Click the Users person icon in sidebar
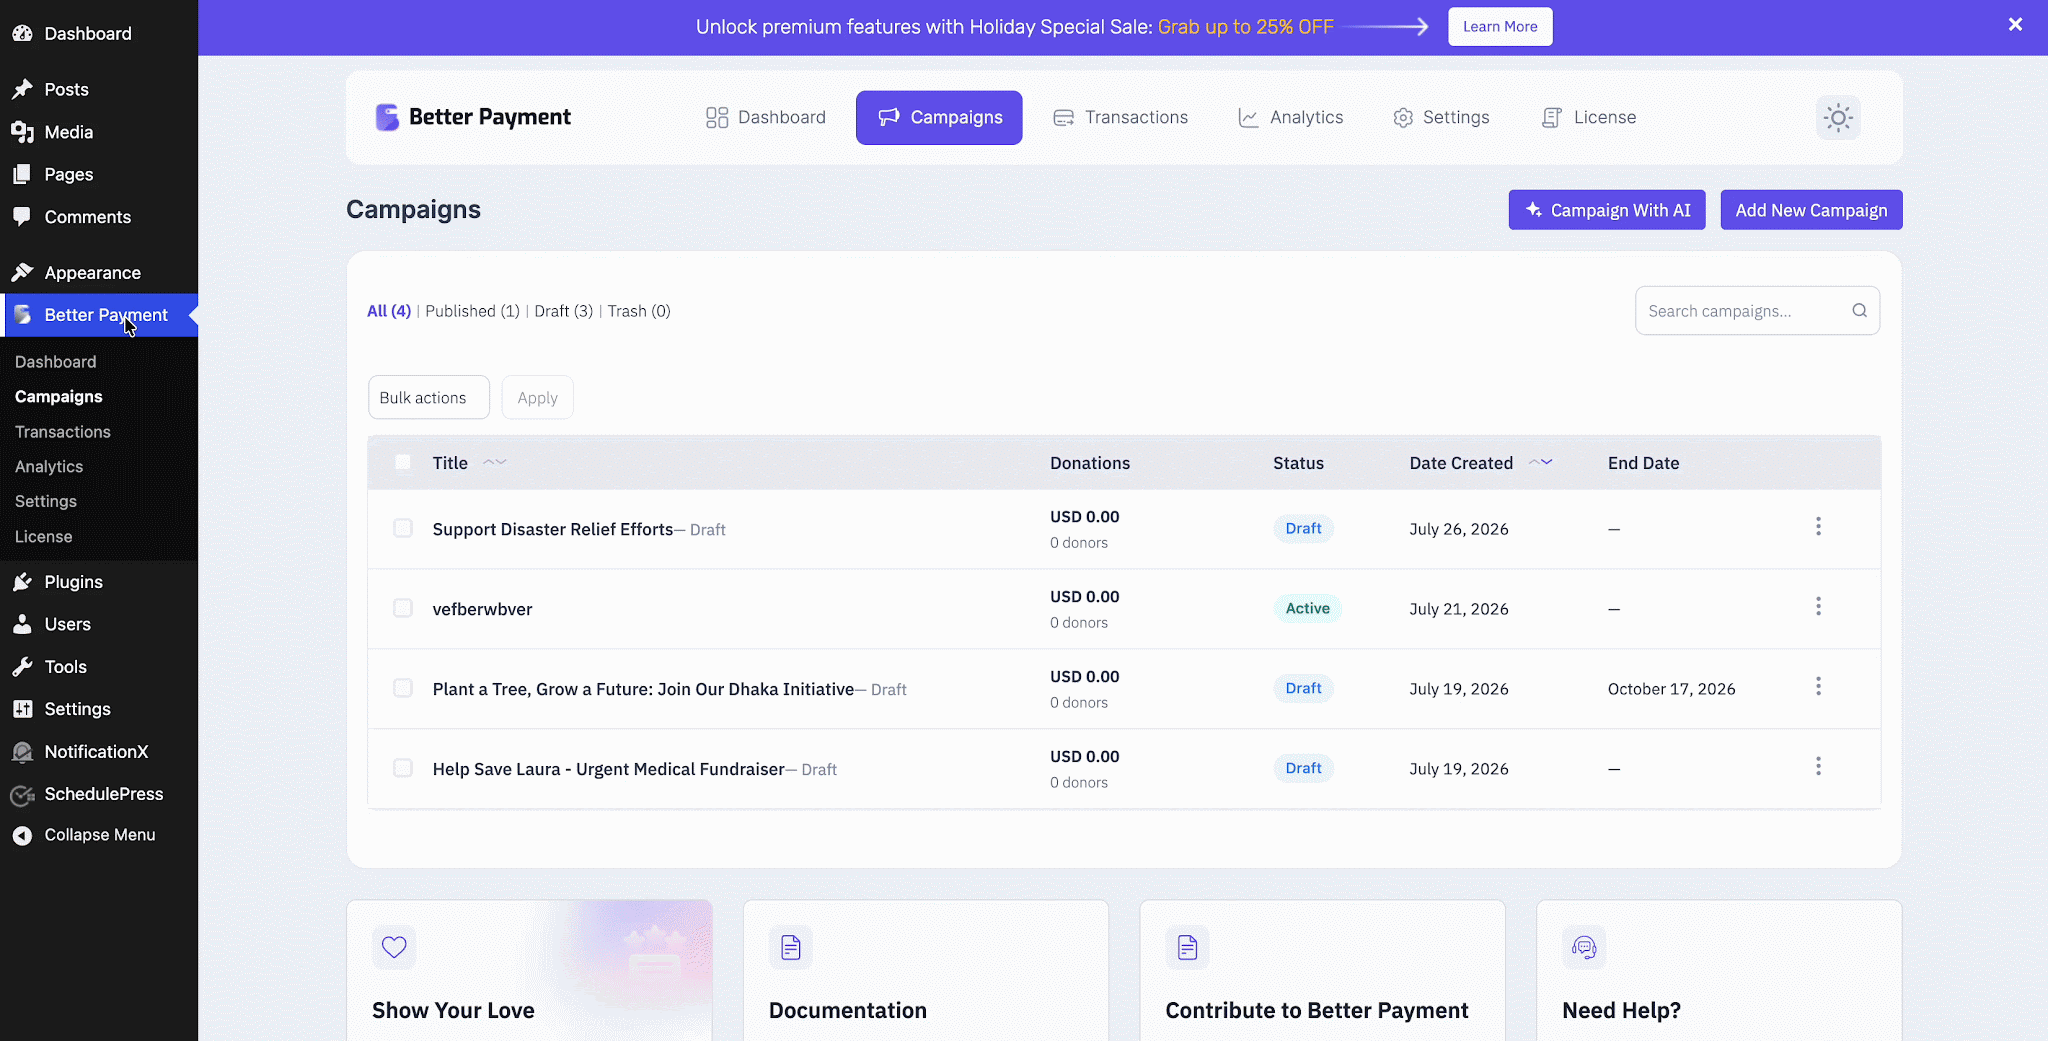Viewport: 2048px width, 1041px height. [x=22, y=624]
